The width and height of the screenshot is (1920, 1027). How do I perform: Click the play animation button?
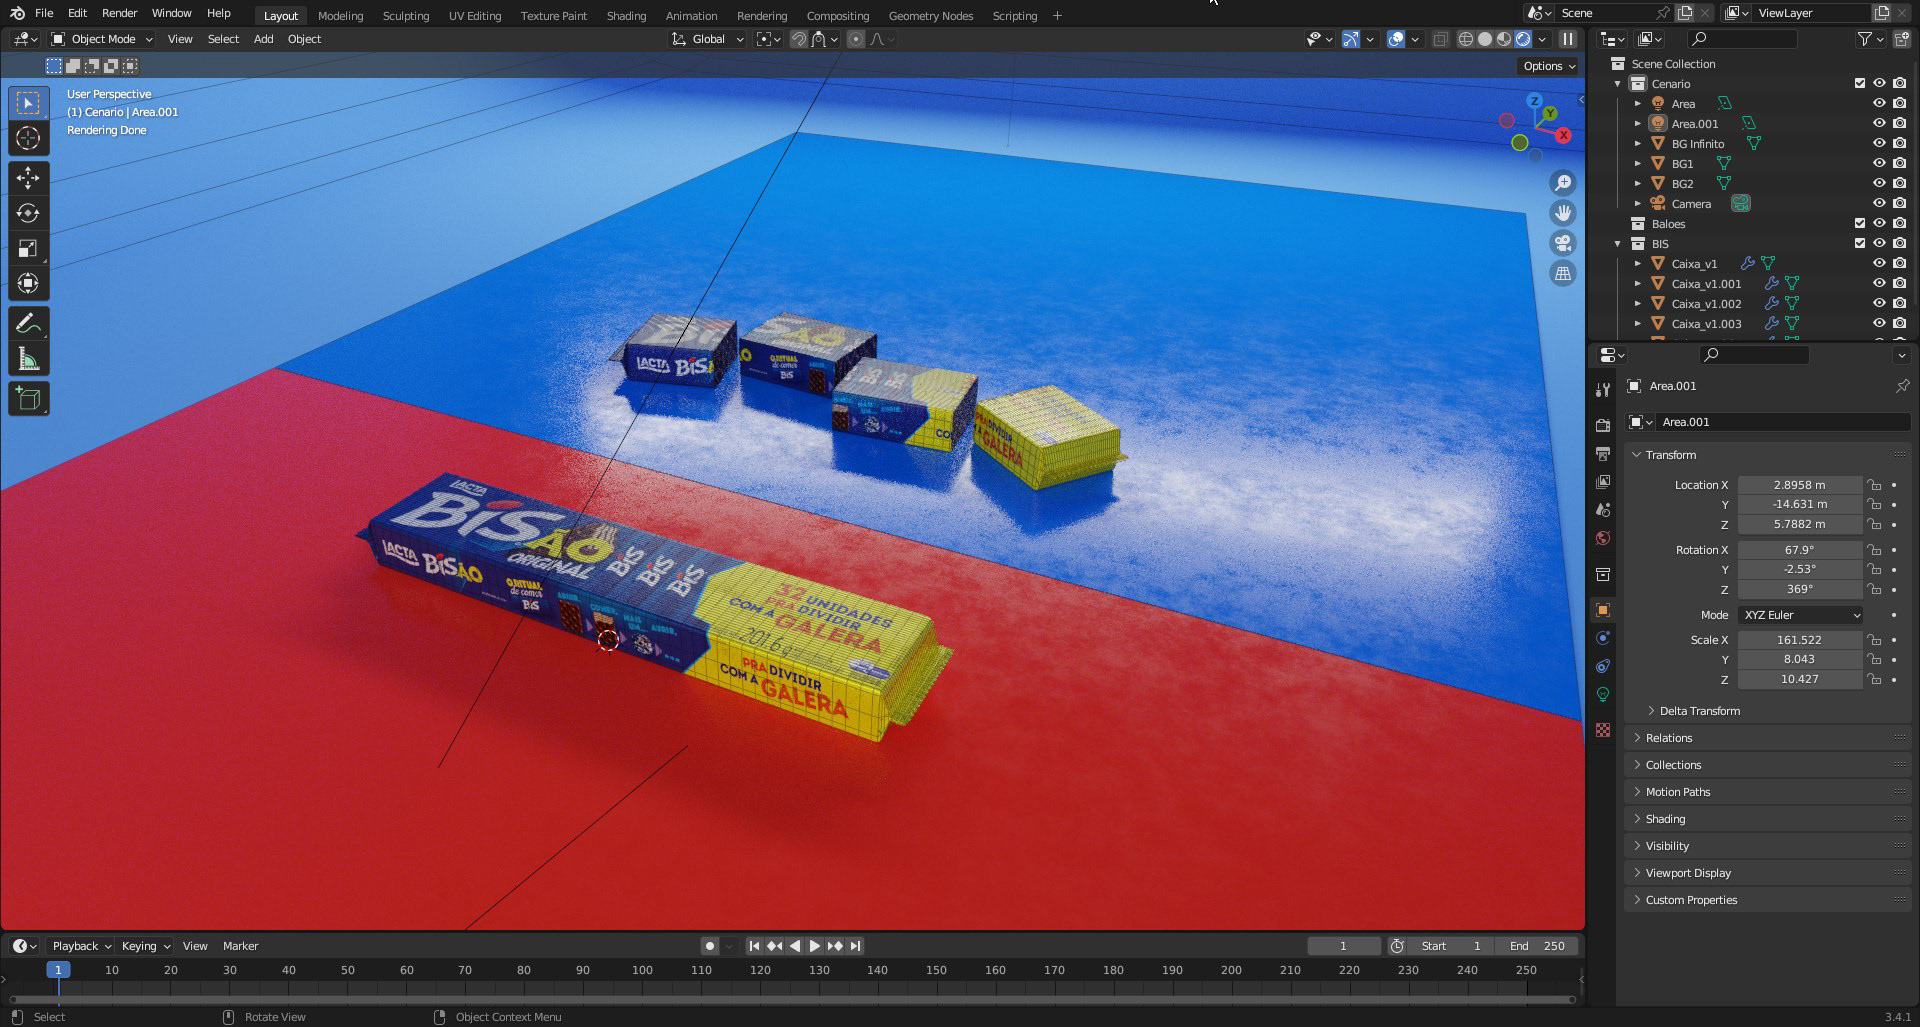point(815,946)
